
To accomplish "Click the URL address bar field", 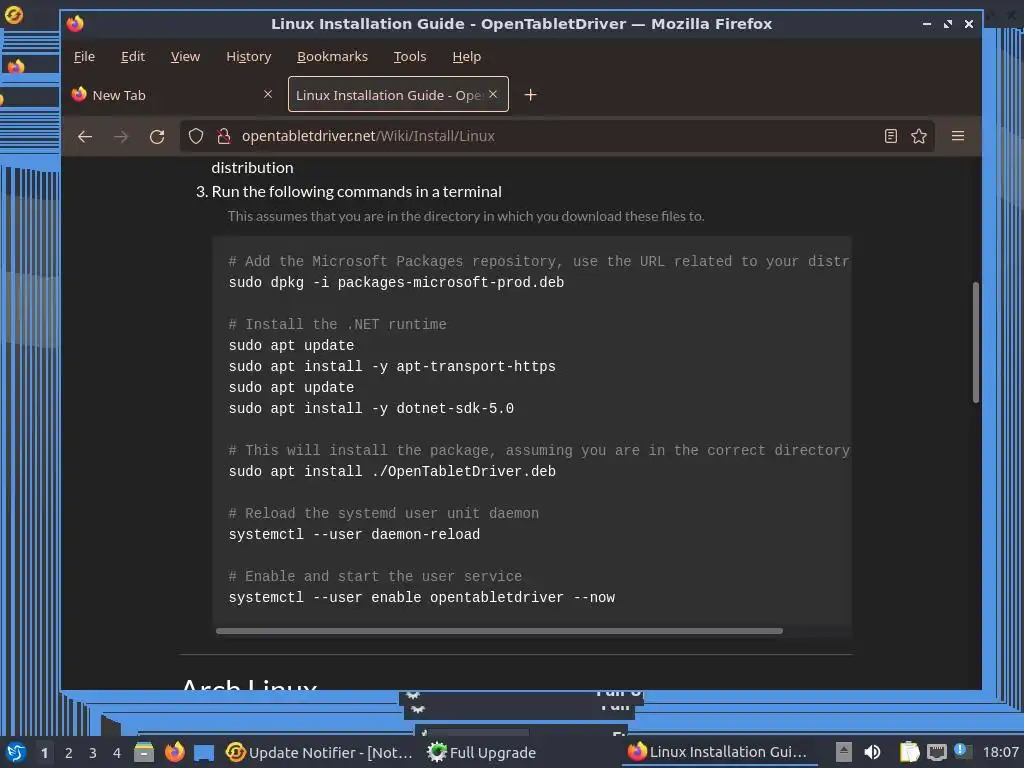I will (555, 136).
